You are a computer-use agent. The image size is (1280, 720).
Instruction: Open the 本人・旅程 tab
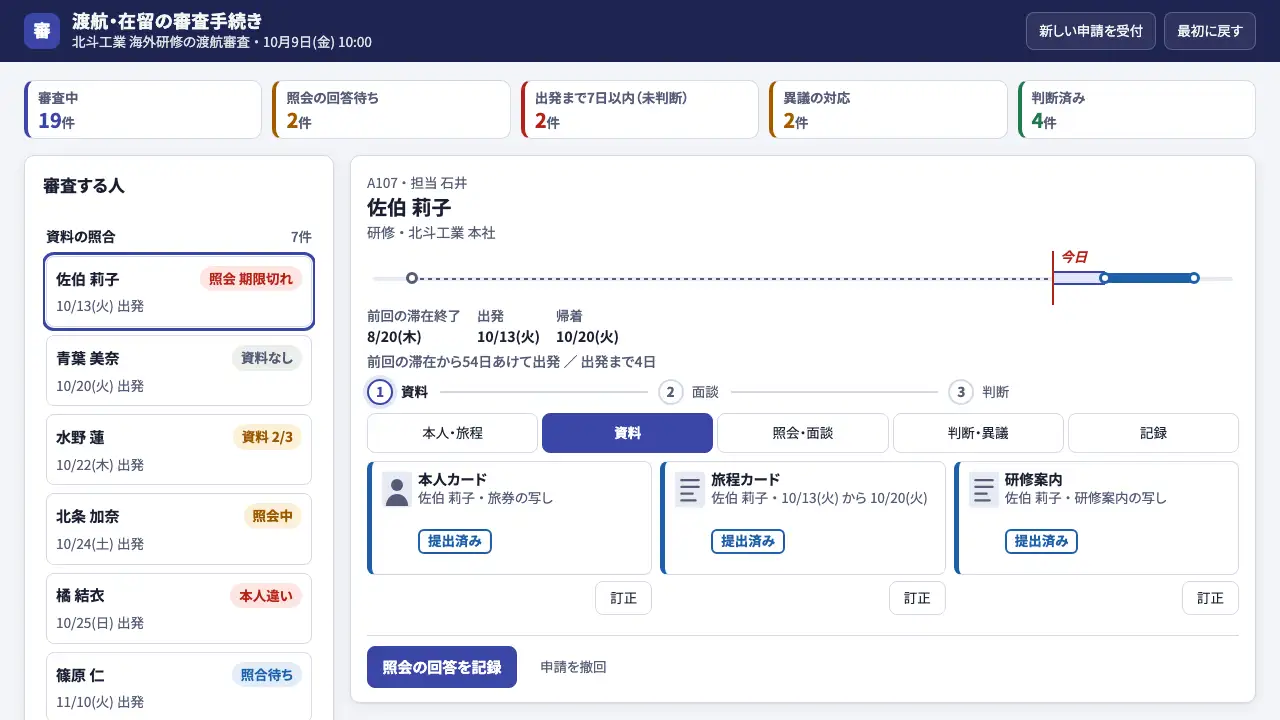tap(452, 433)
